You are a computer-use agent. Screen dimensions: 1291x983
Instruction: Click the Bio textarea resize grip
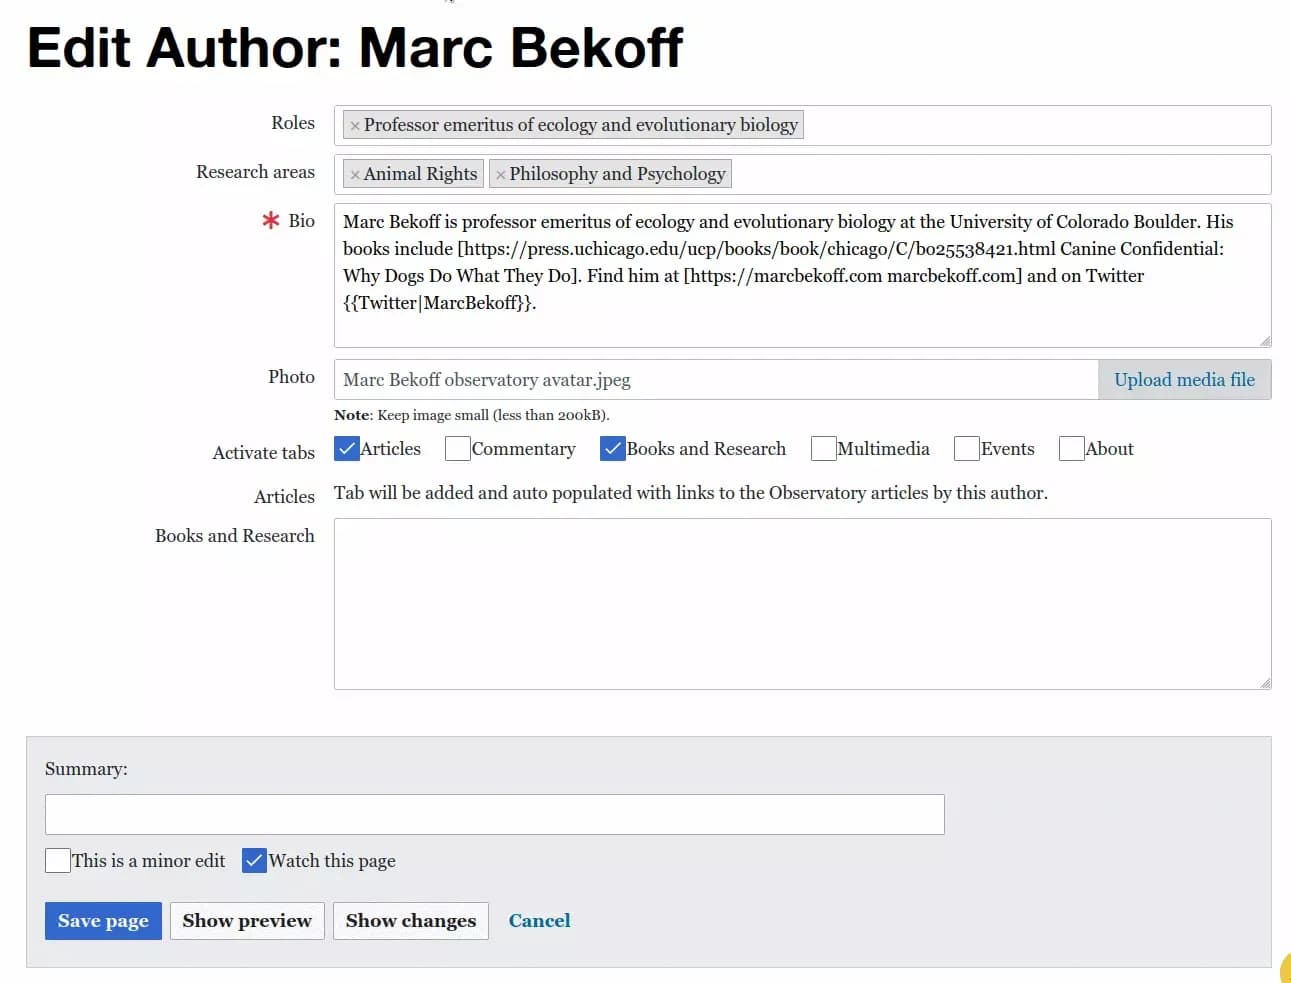[x=1265, y=339]
